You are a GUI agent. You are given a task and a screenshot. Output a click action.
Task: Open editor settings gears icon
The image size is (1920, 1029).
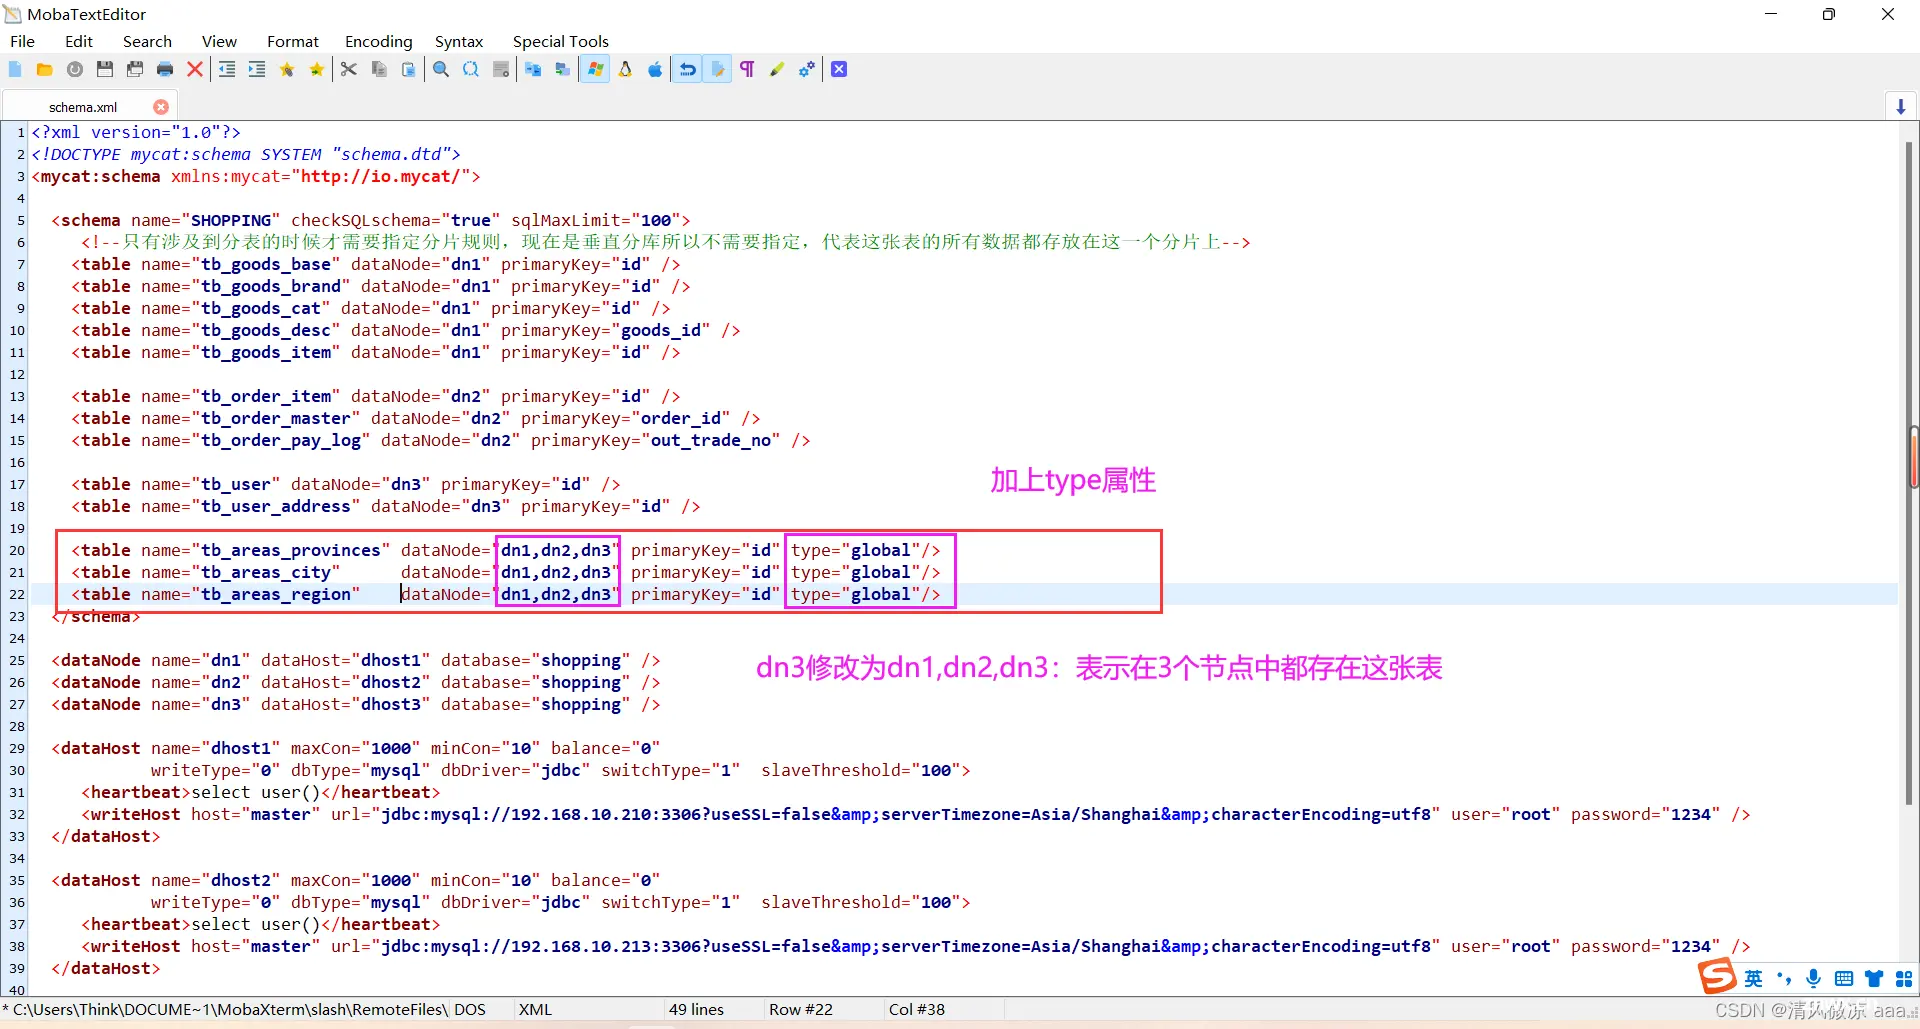pyautogui.click(x=807, y=69)
